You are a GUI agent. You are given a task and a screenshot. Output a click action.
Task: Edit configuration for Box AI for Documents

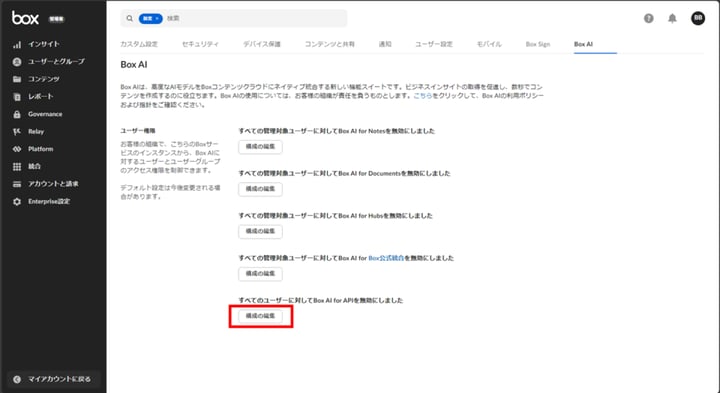(260, 189)
